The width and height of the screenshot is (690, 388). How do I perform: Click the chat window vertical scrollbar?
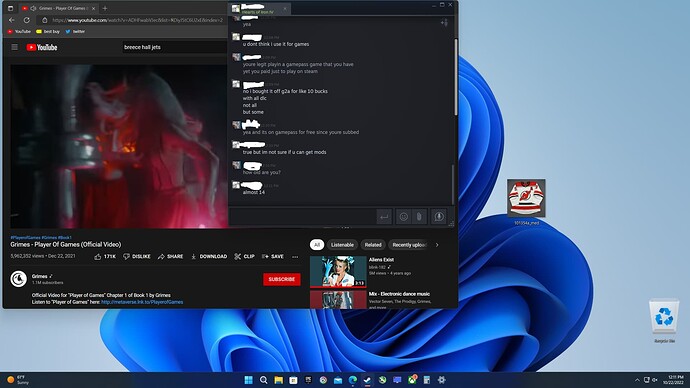[455, 77]
